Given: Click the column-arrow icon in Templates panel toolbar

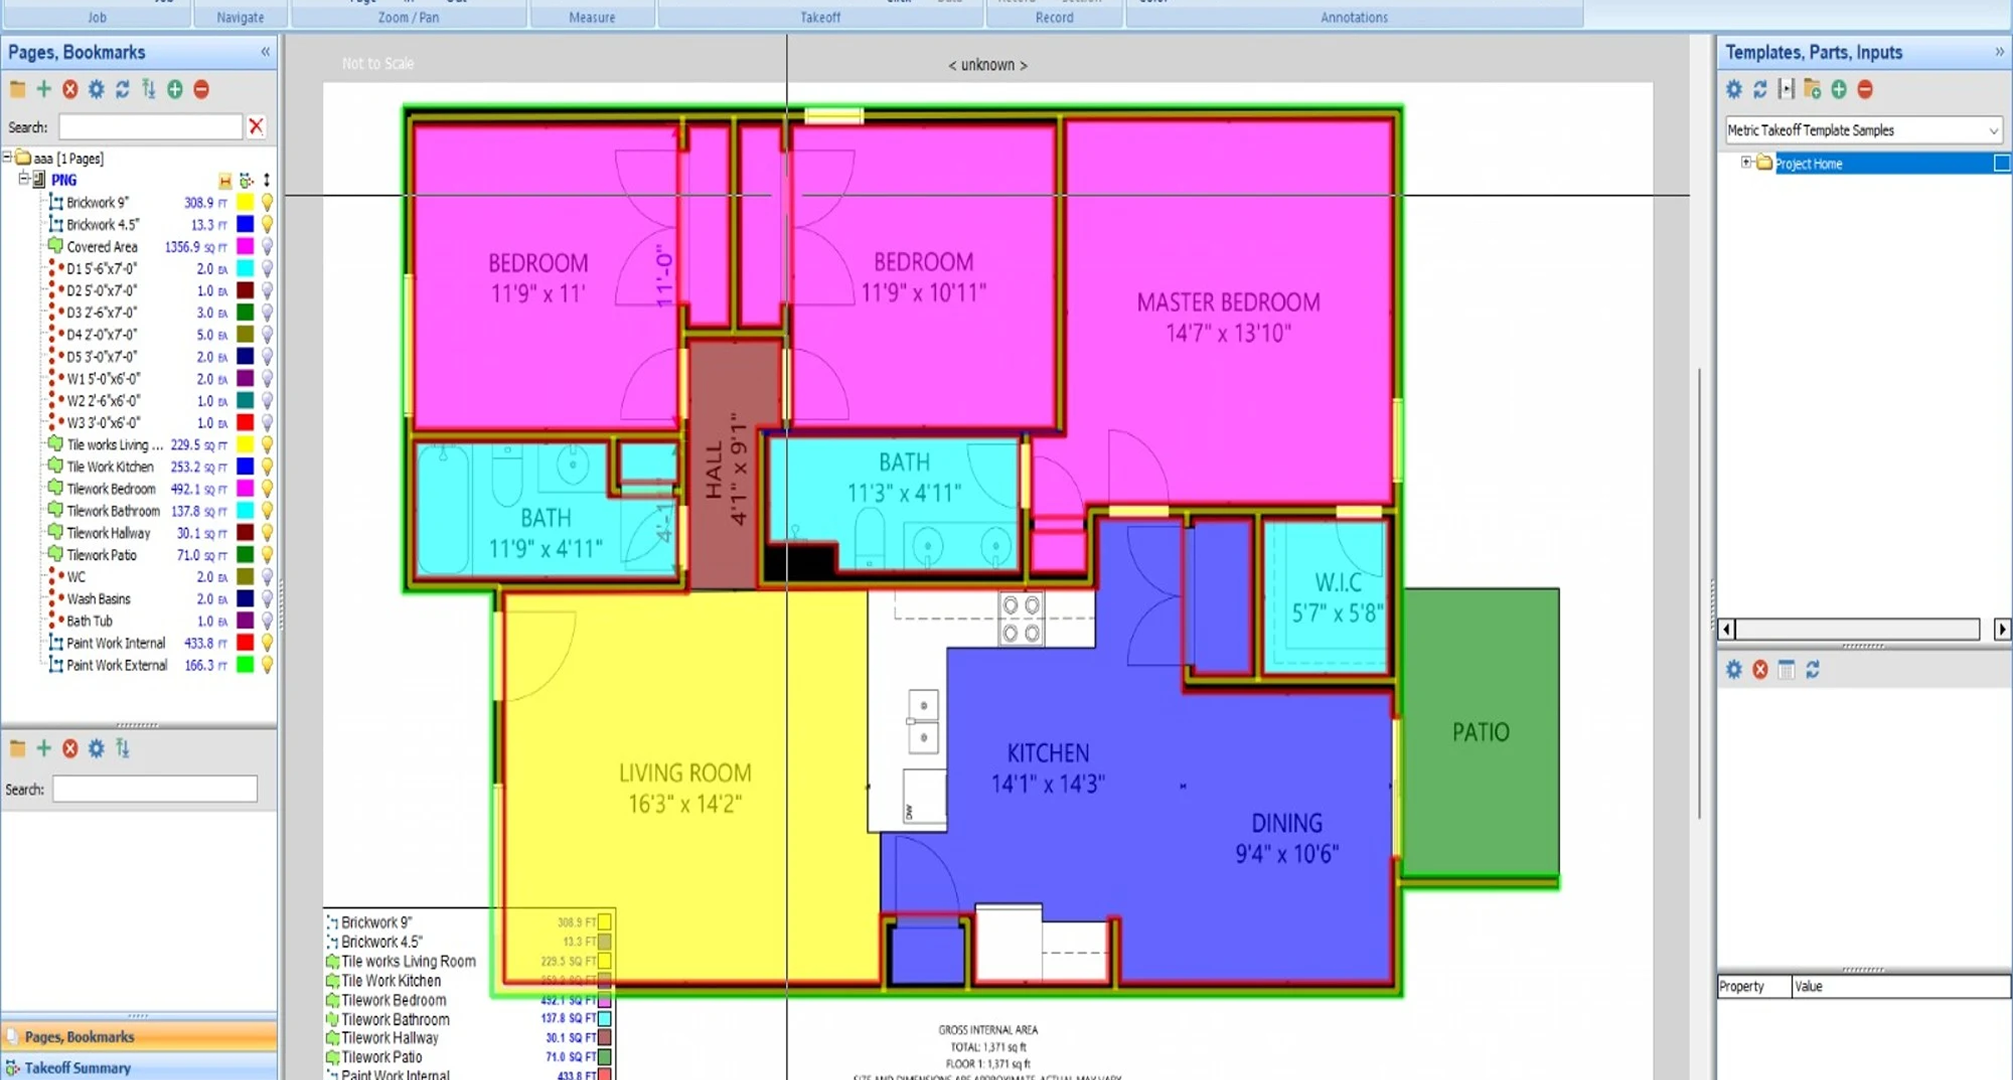Looking at the screenshot, I should (x=1786, y=90).
